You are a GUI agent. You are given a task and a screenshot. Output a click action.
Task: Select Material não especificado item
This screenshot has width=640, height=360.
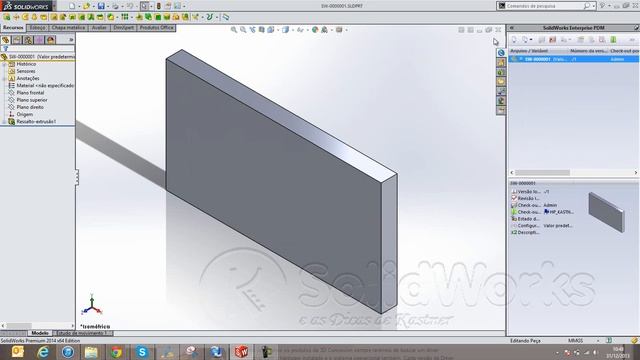click(45, 86)
